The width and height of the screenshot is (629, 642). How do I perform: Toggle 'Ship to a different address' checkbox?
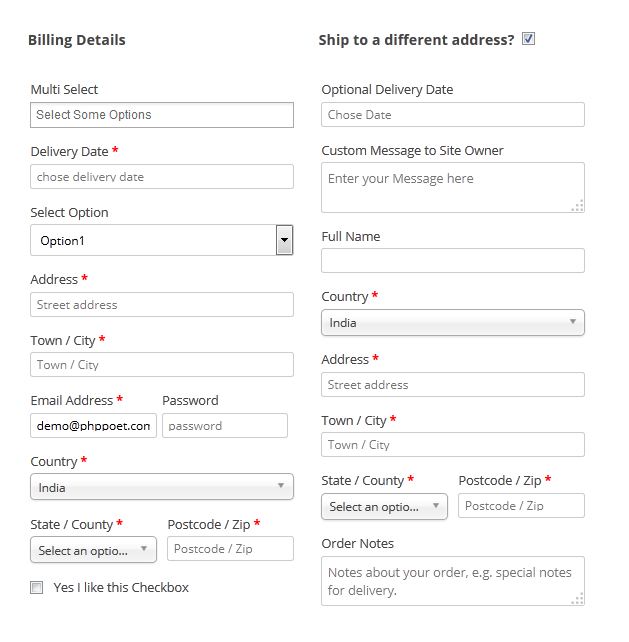pos(528,39)
